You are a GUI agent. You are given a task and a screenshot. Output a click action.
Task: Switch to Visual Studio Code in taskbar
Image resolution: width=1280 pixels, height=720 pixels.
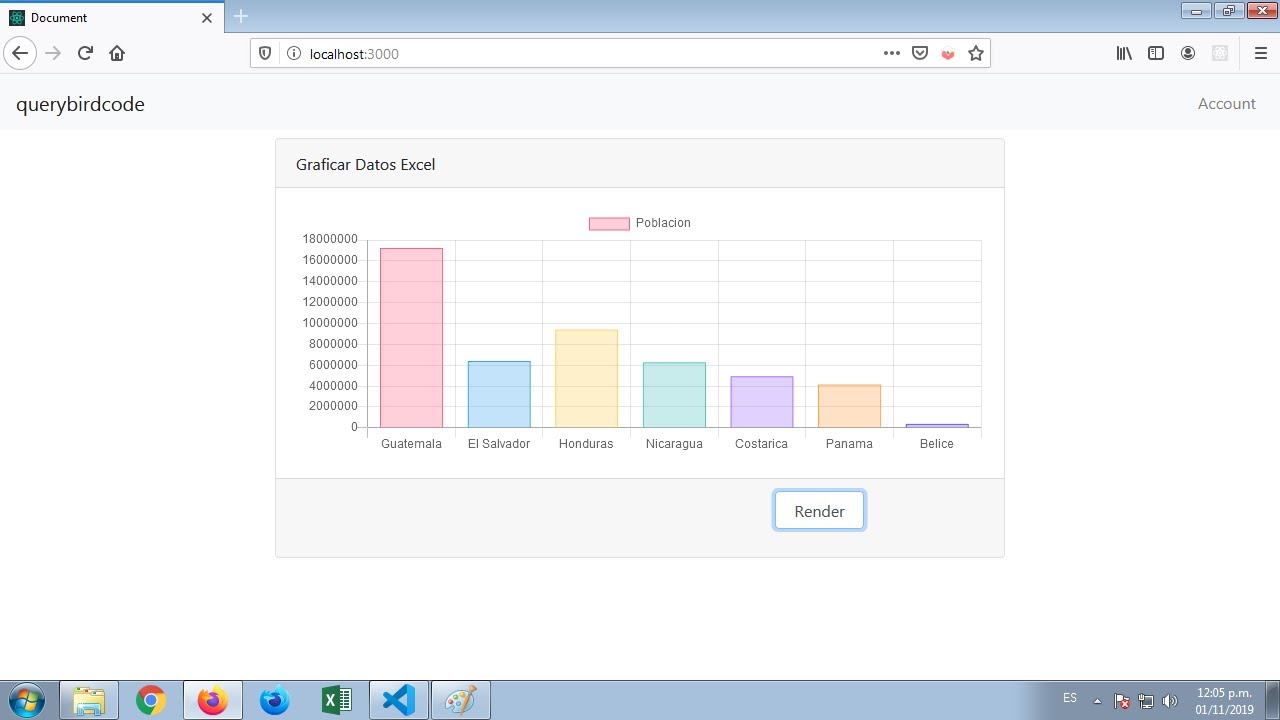pos(399,700)
